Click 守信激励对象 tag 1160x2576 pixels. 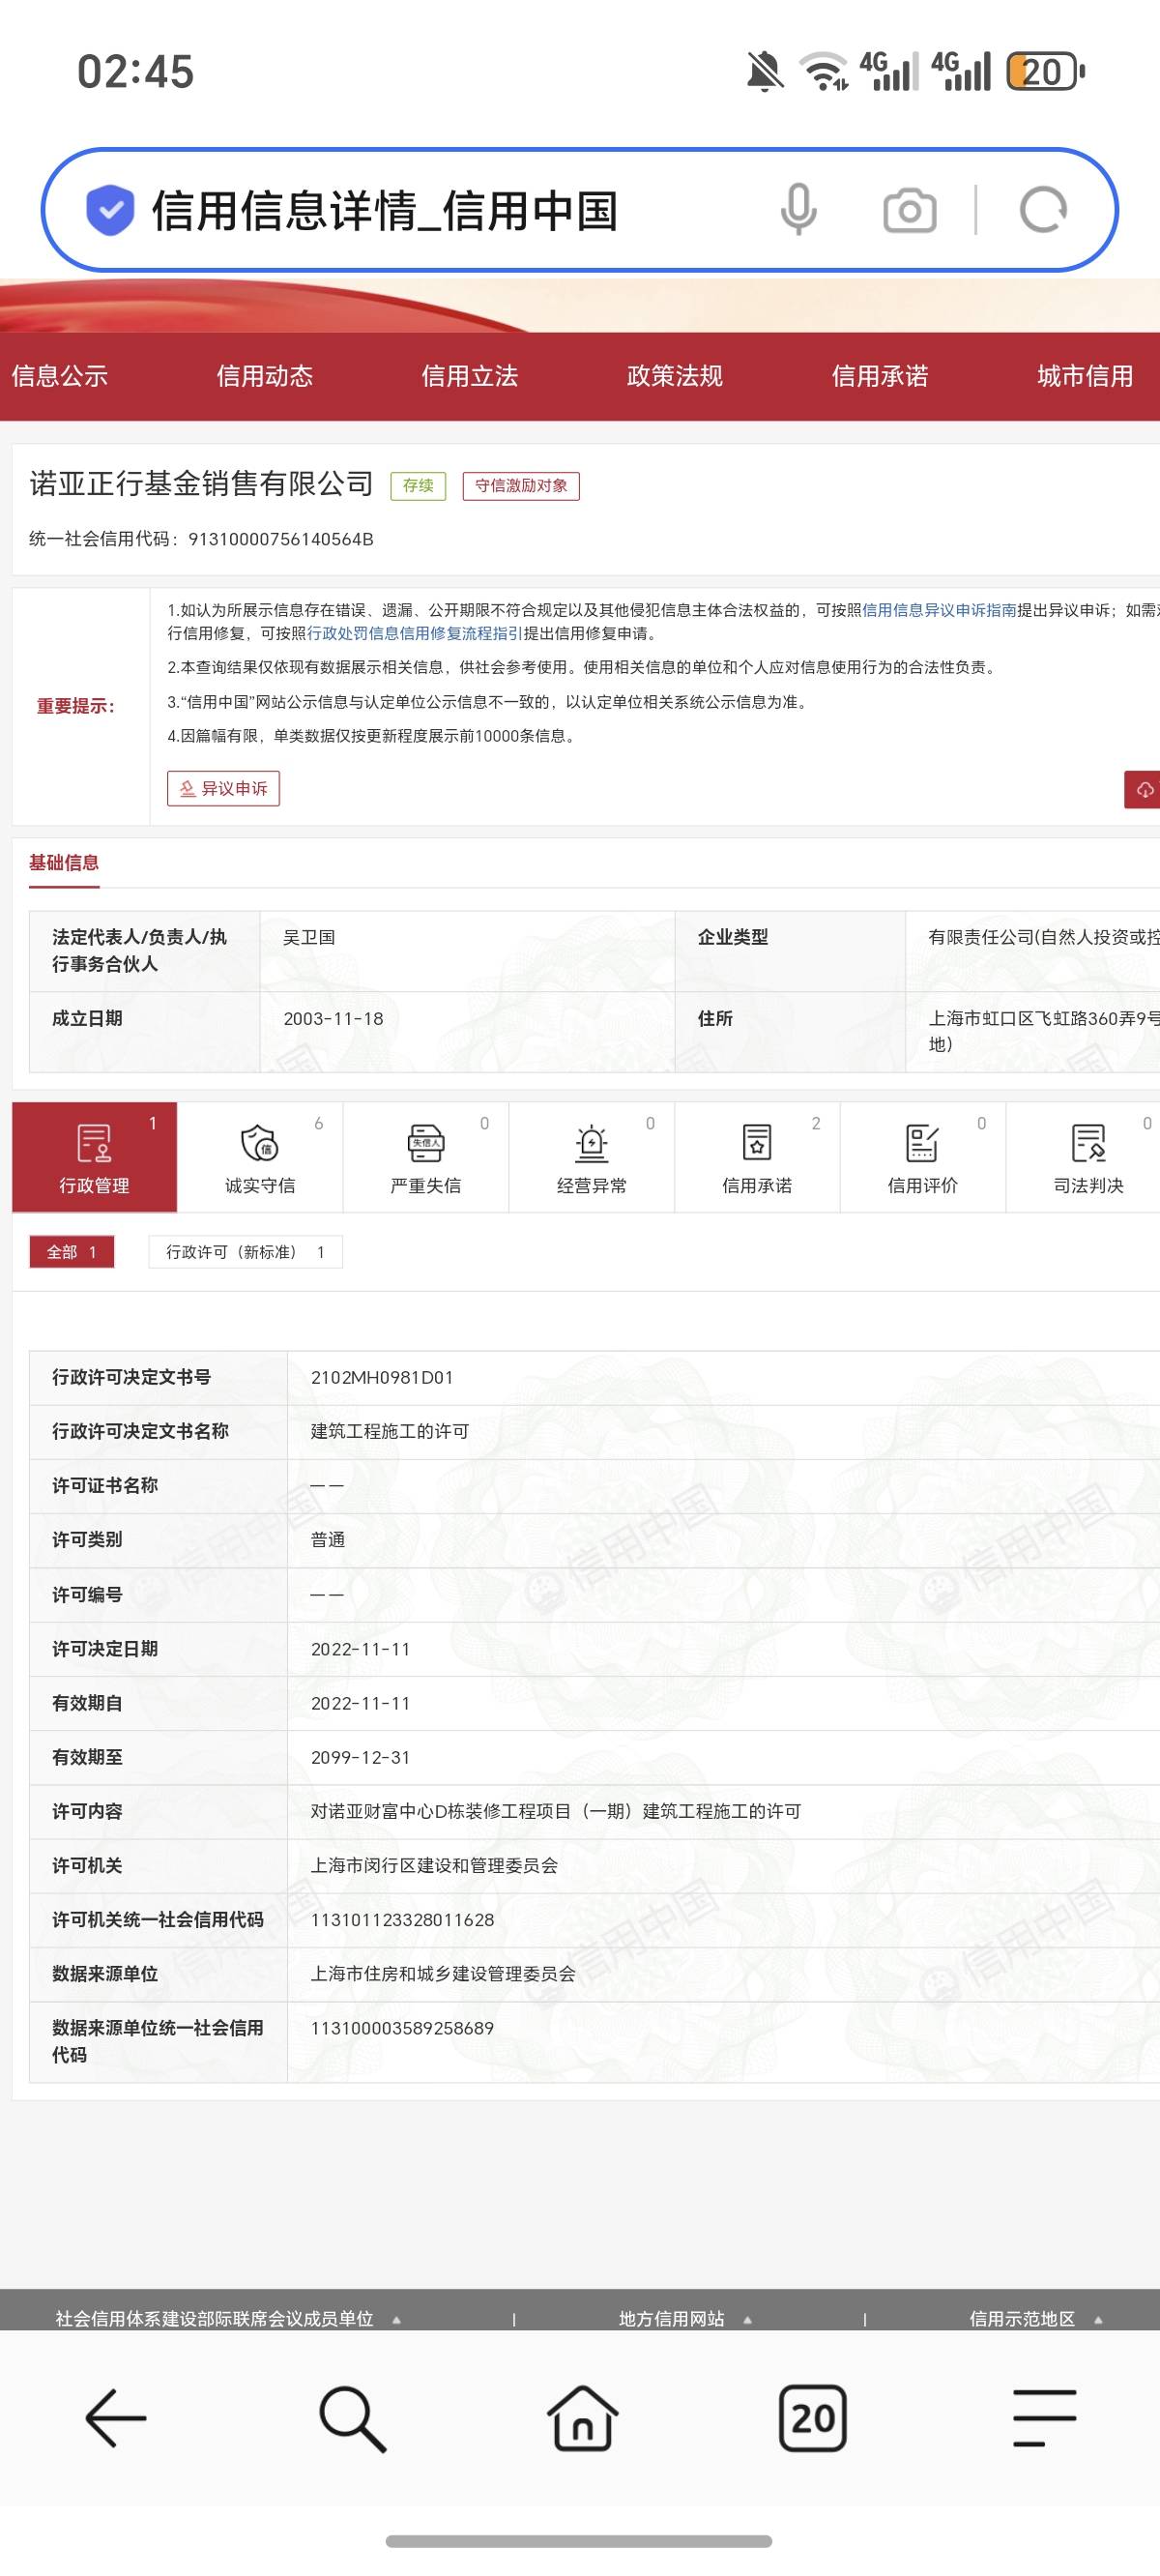pyautogui.click(x=521, y=486)
